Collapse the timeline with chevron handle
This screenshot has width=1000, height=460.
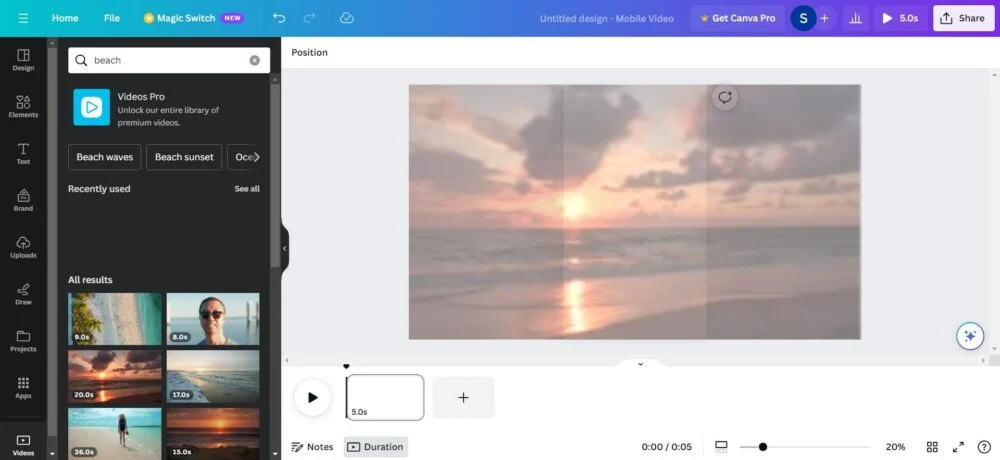640,364
